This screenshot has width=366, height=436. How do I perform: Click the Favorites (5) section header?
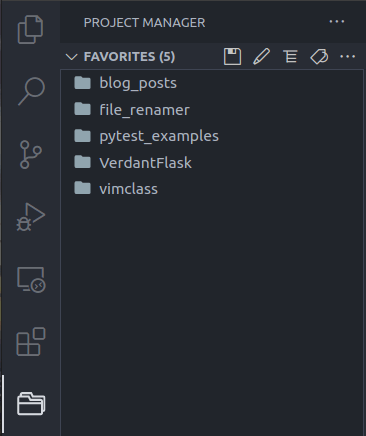[x=129, y=57]
